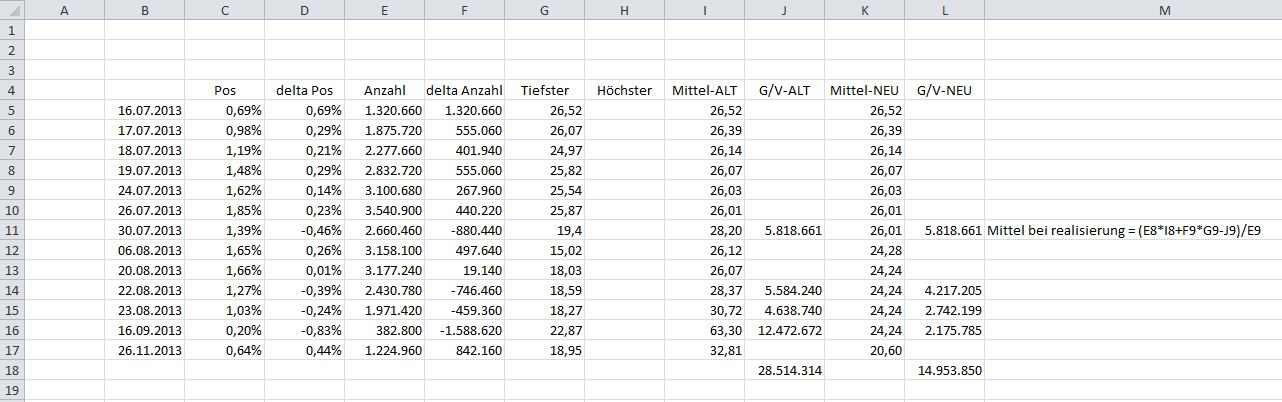Select column header B
The image size is (1282, 402).
(x=144, y=10)
